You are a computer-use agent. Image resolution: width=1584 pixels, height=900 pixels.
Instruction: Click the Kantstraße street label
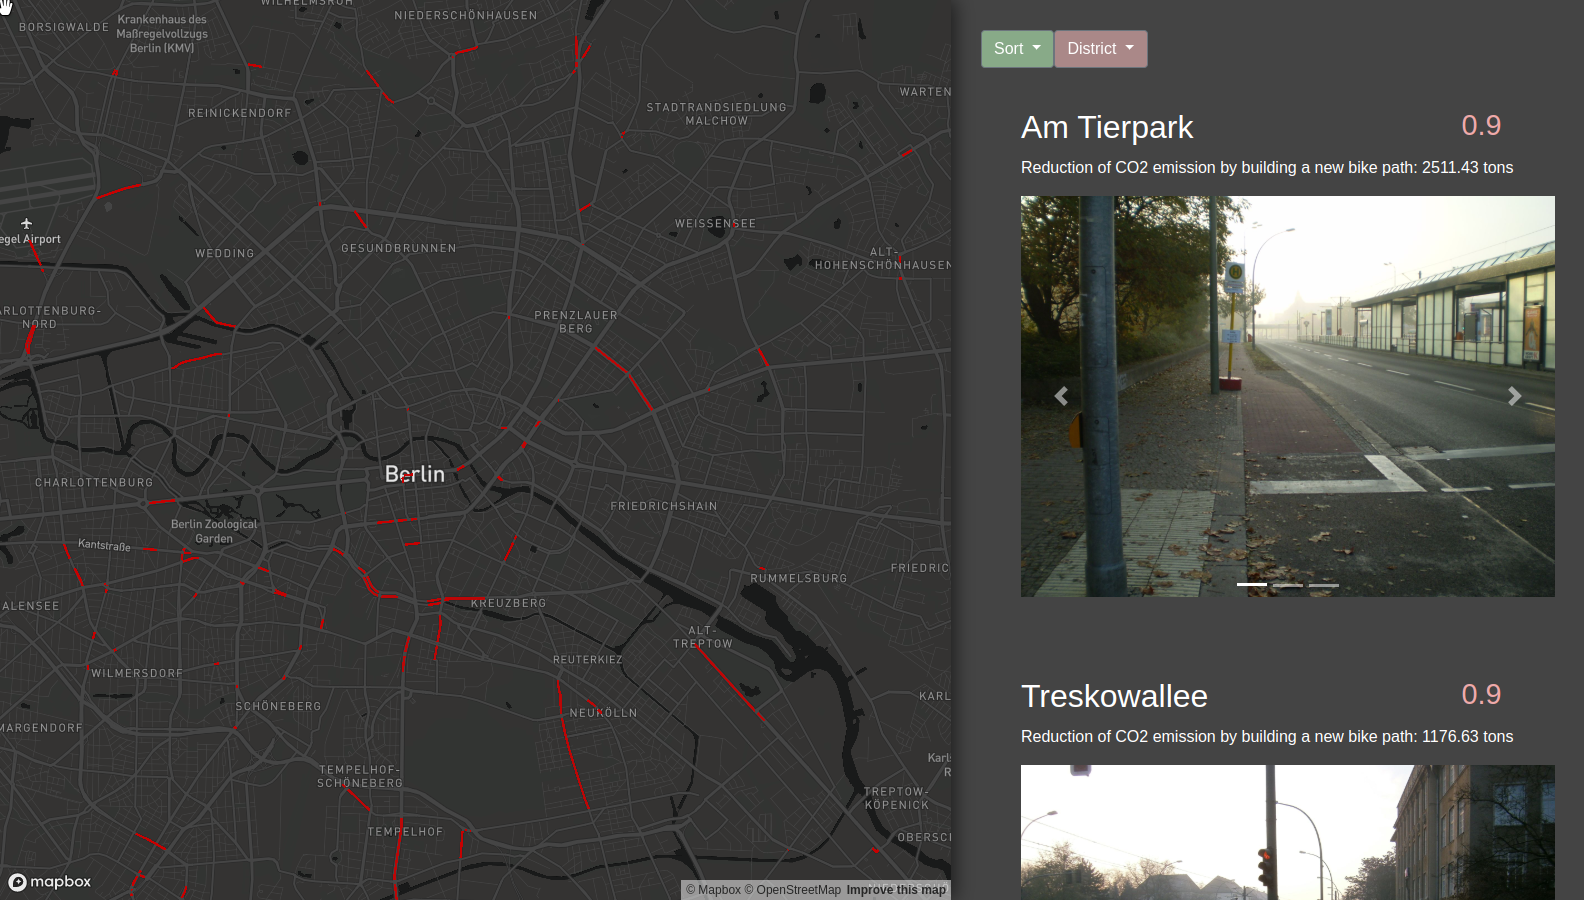point(104,545)
